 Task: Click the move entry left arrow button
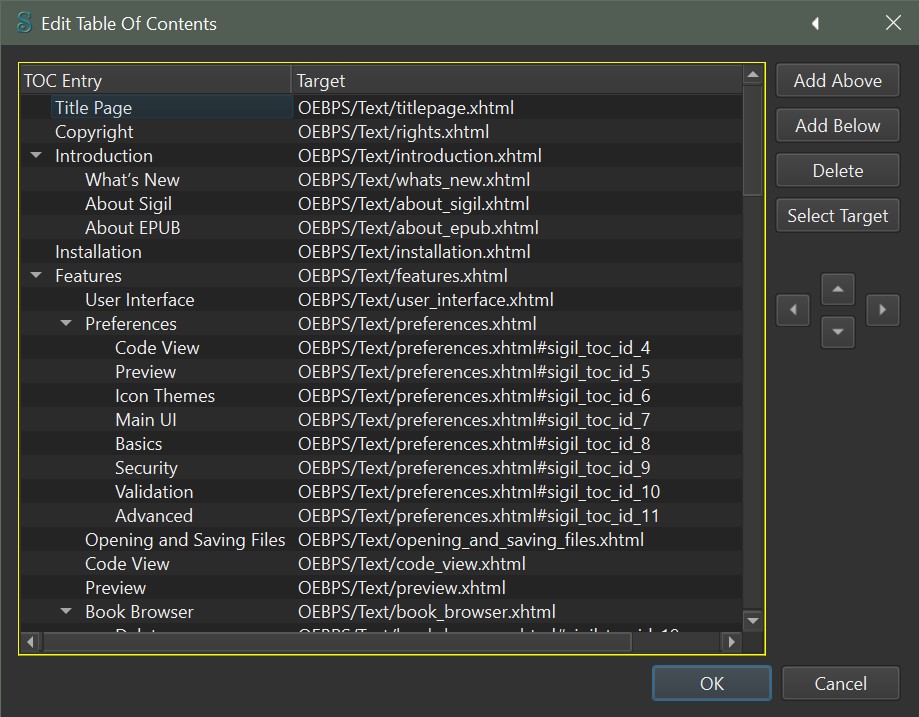793,310
